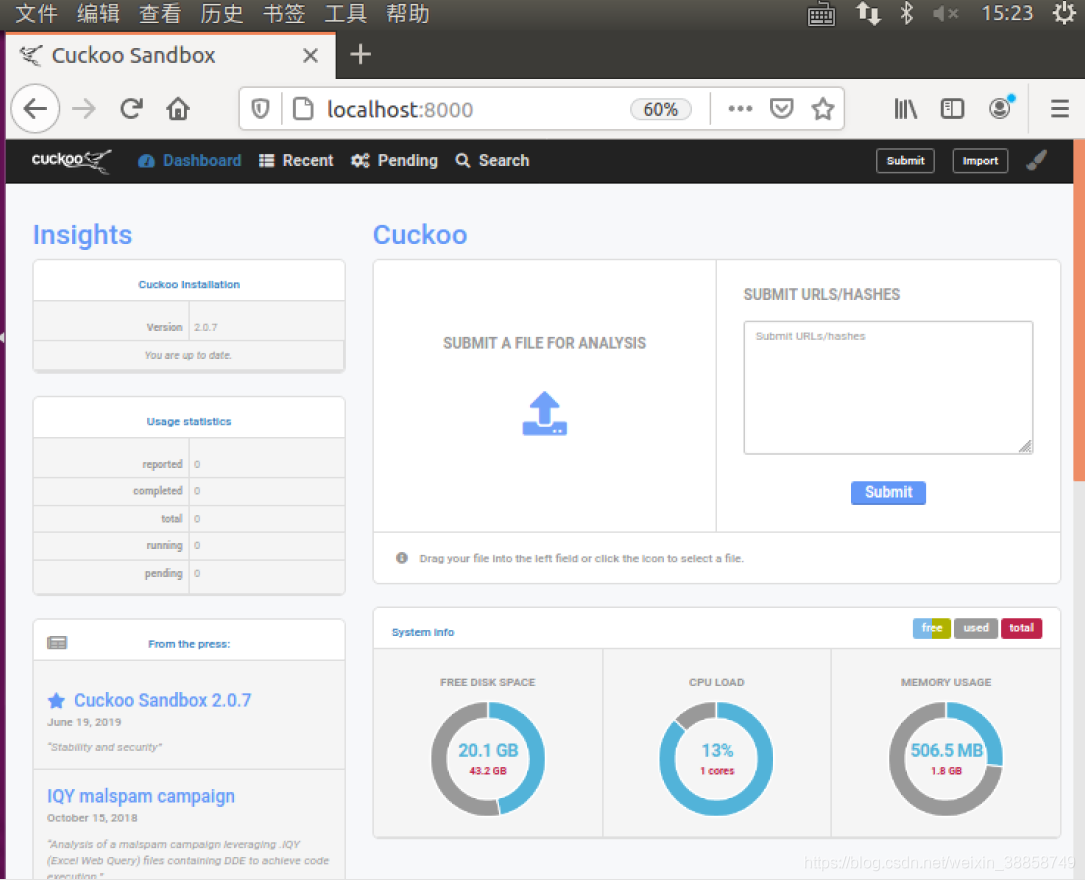This screenshot has width=1085, height=881.
Task: Open the Firefox hamburger menu
Action: point(1059,109)
